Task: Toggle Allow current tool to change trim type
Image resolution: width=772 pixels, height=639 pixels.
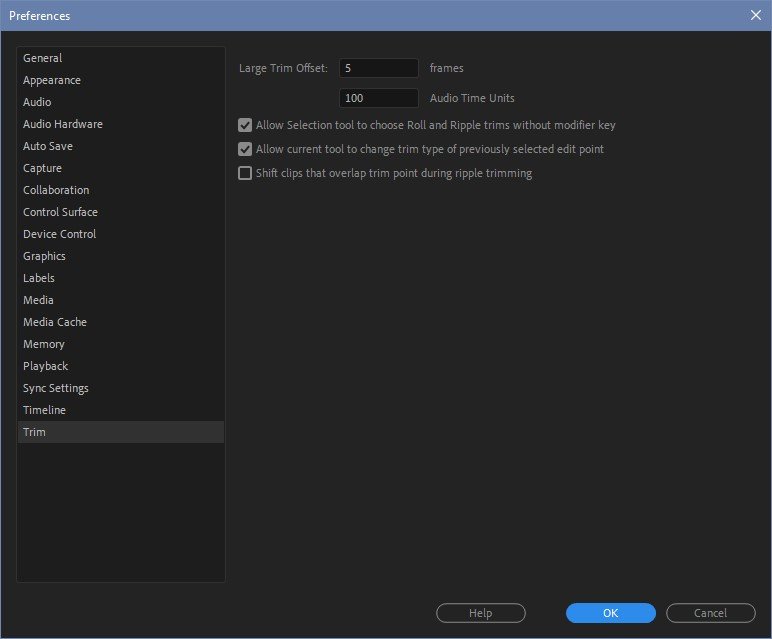Action: pos(245,149)
